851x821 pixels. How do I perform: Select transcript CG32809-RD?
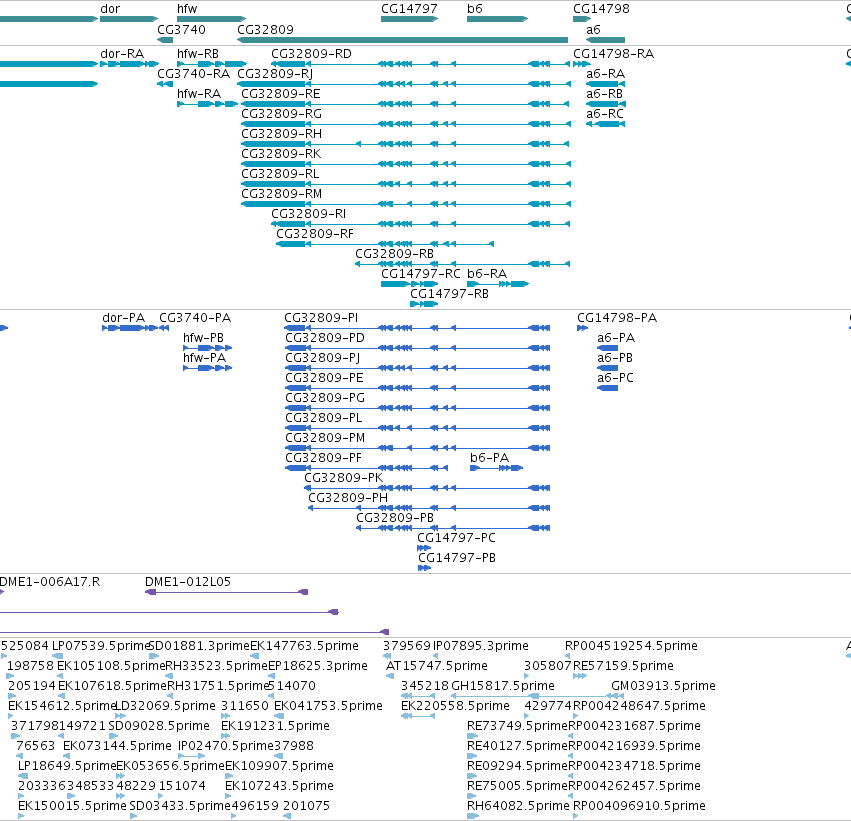pyautogui.click(x=312, y=54)
